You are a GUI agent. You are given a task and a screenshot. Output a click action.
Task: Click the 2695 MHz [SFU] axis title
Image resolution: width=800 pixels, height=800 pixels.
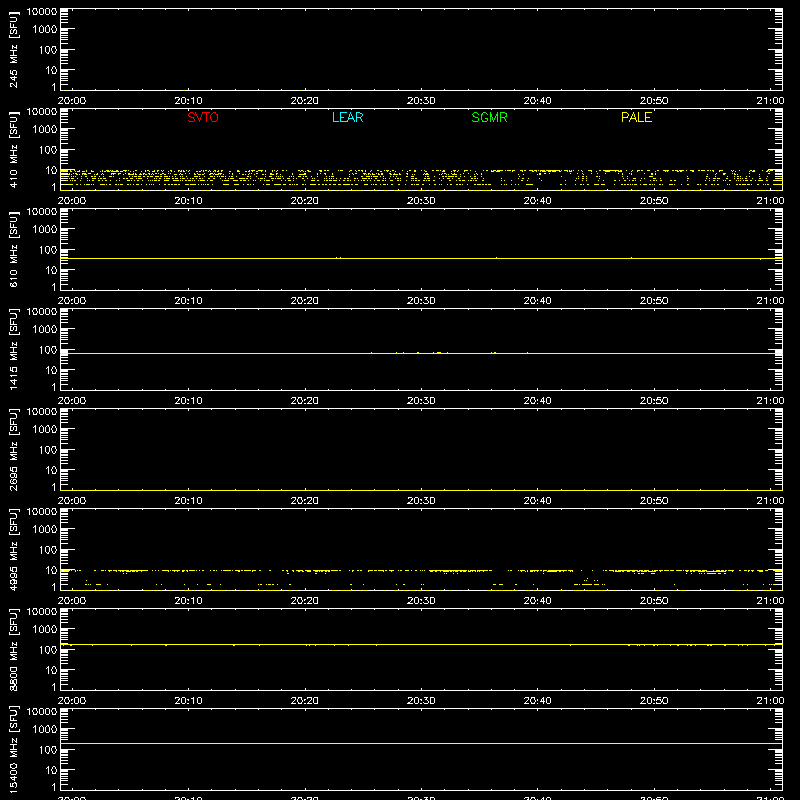pyautogui.click(x=13, y=450)
